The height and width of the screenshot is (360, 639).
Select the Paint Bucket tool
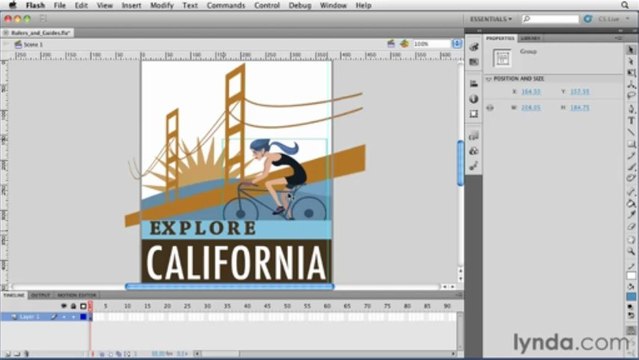coord(631,203)
